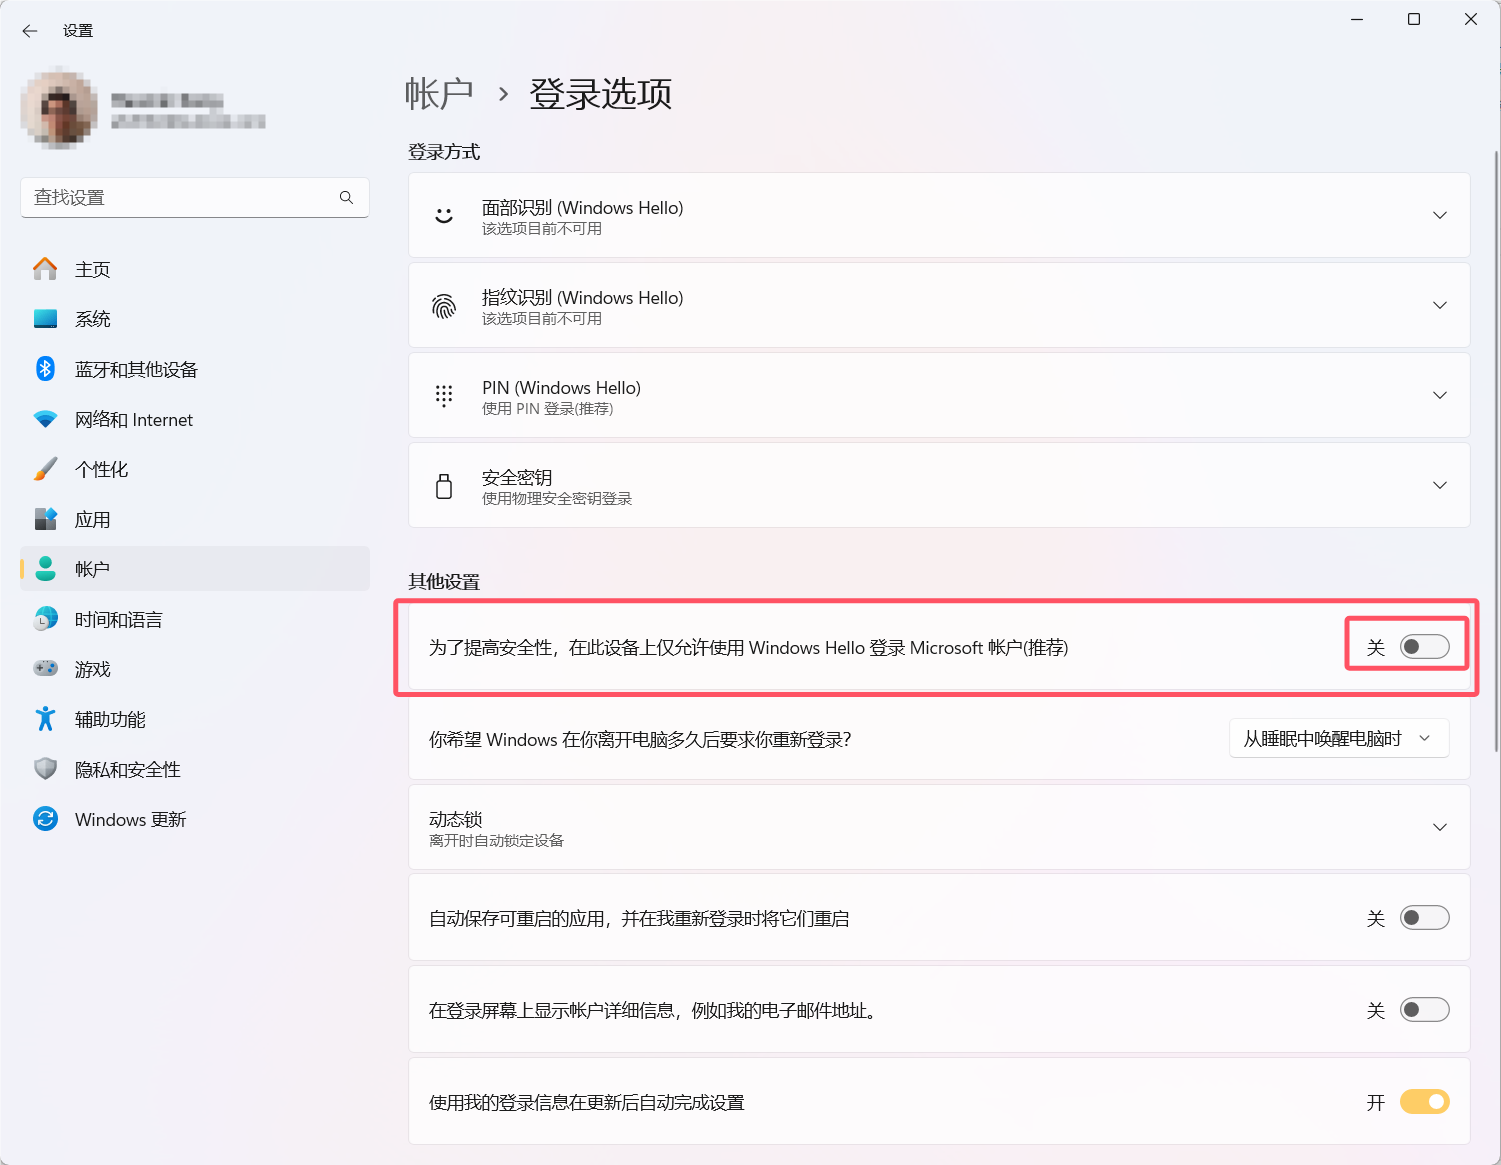Screen dimensions: 1501x1165
Task: Click the search magnifier in 查找设置
Action: 346,197
